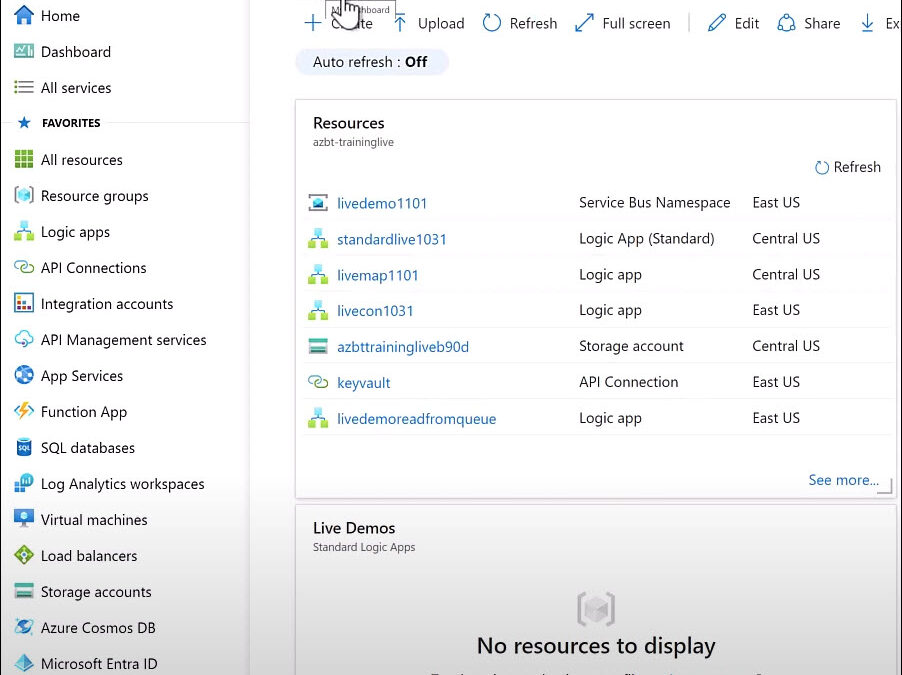Viewport: 902px width, 675px height.
Task: Click the logic app icon beside livemap1101
Action: [x=318, y=275]
